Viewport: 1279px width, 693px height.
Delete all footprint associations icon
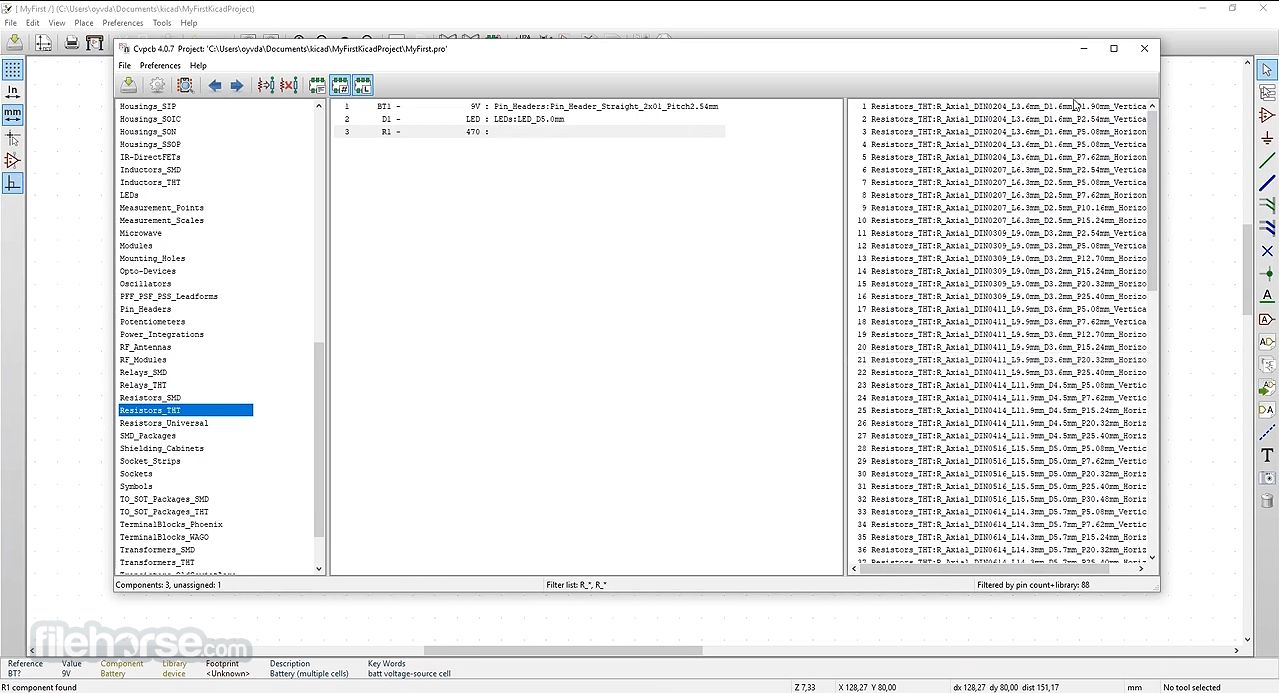coord(289,85)
